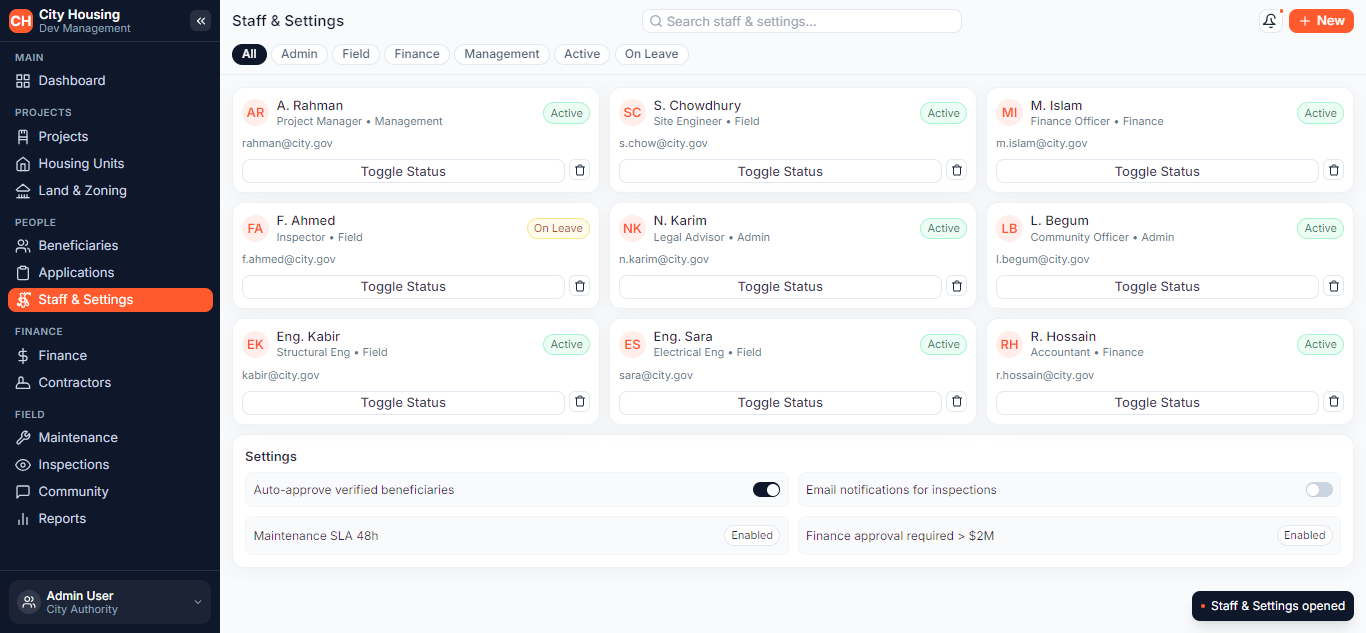Image resolution: width=1366 pixels, height=633 pixels.
Task: Open notifications bell
Action: (1270, 21)
